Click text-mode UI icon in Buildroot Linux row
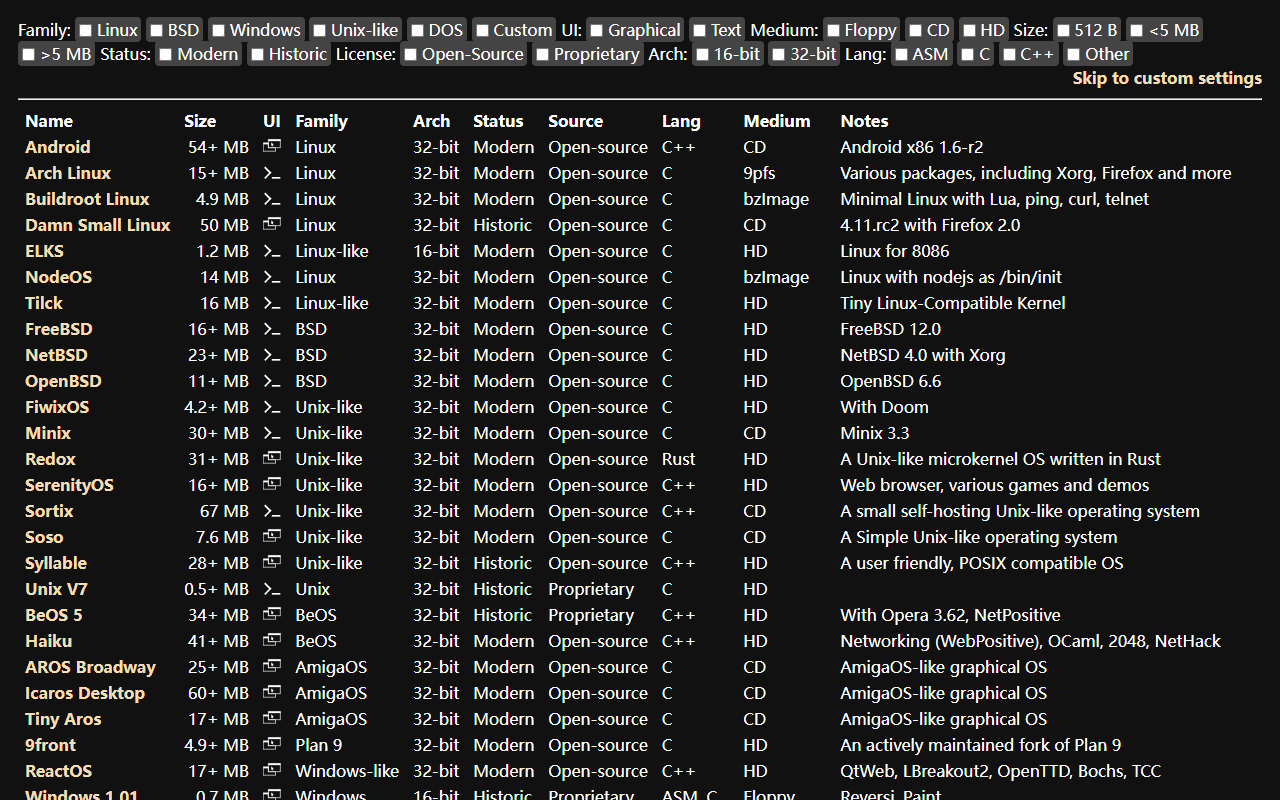 [272, 199]
